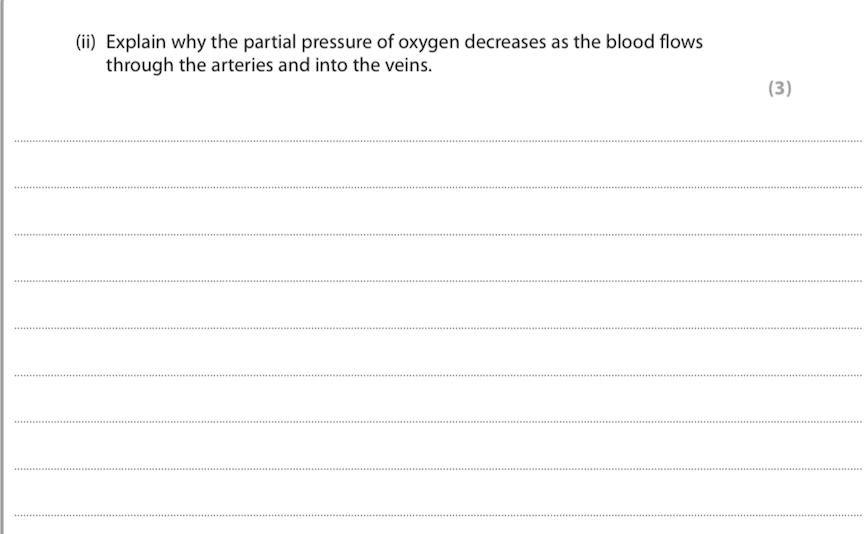This screenshot has height=534, width=868.
Task: Click the fifth dotted answer line
Action: [x=437, y=328]
